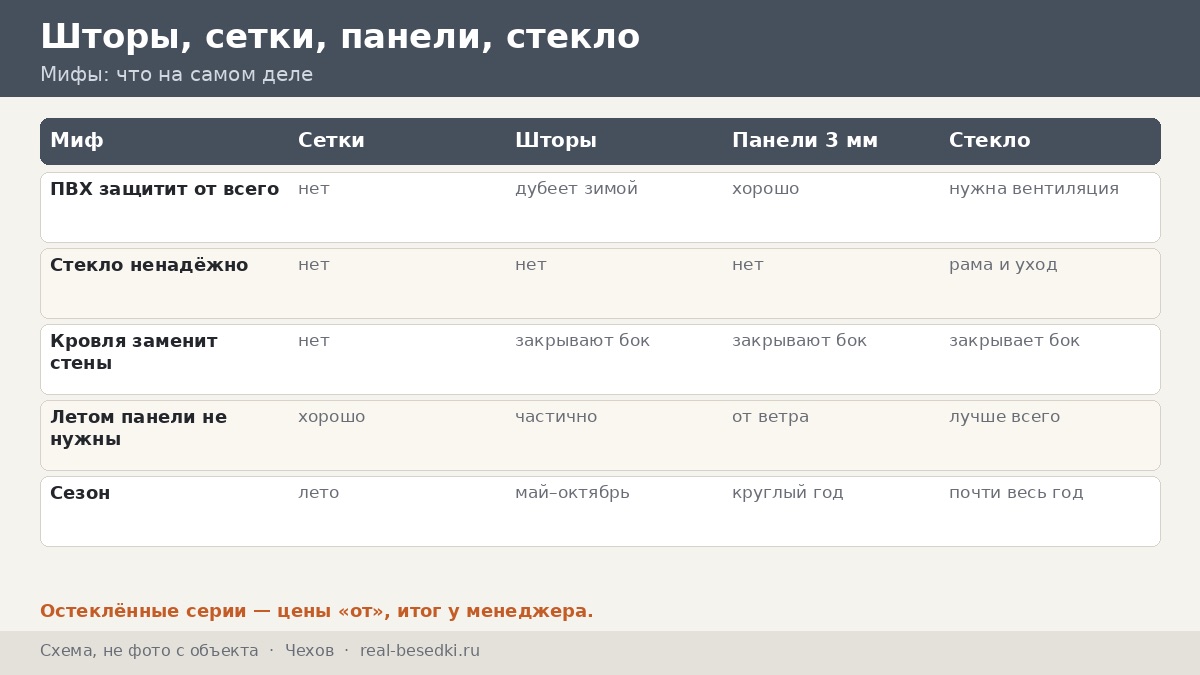Click the "Стекло" column header

coord(989,141)
